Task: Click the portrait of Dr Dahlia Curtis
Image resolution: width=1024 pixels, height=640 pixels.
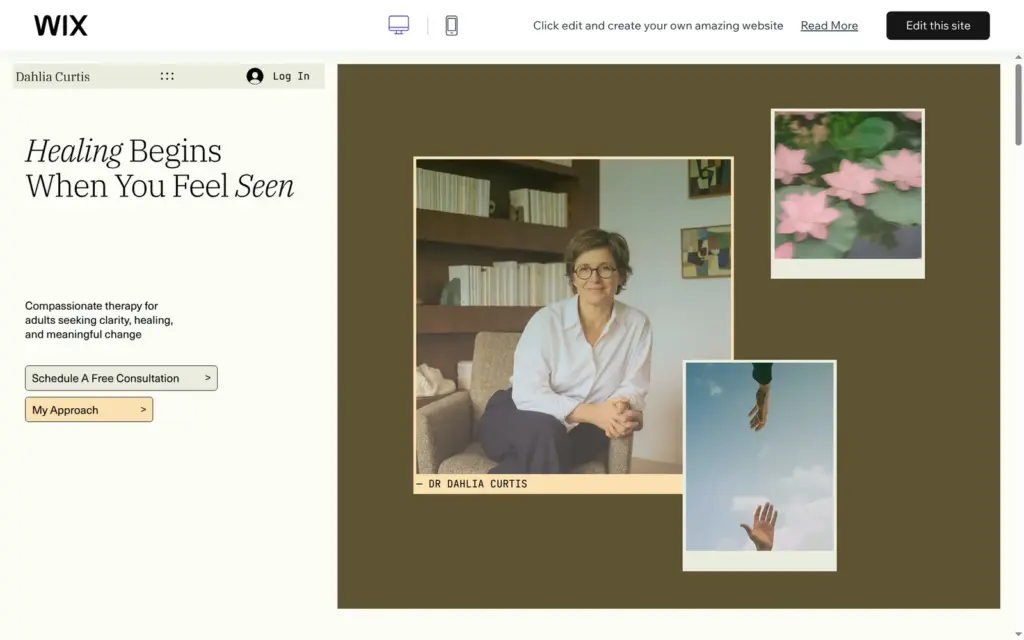Action: [573, 315]
